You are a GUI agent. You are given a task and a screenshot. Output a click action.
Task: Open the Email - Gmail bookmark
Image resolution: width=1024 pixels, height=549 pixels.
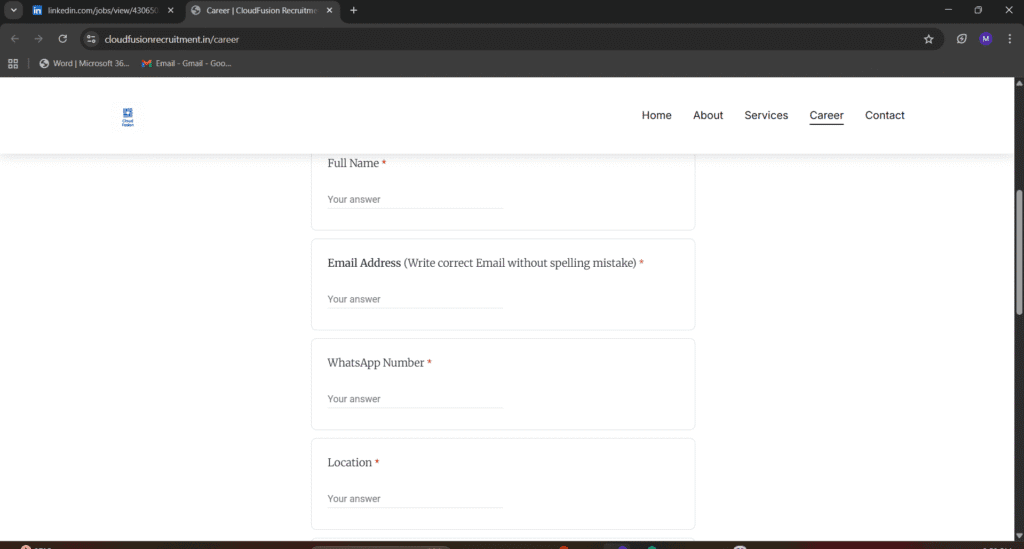pyautogui.click(x=187, y=63)
